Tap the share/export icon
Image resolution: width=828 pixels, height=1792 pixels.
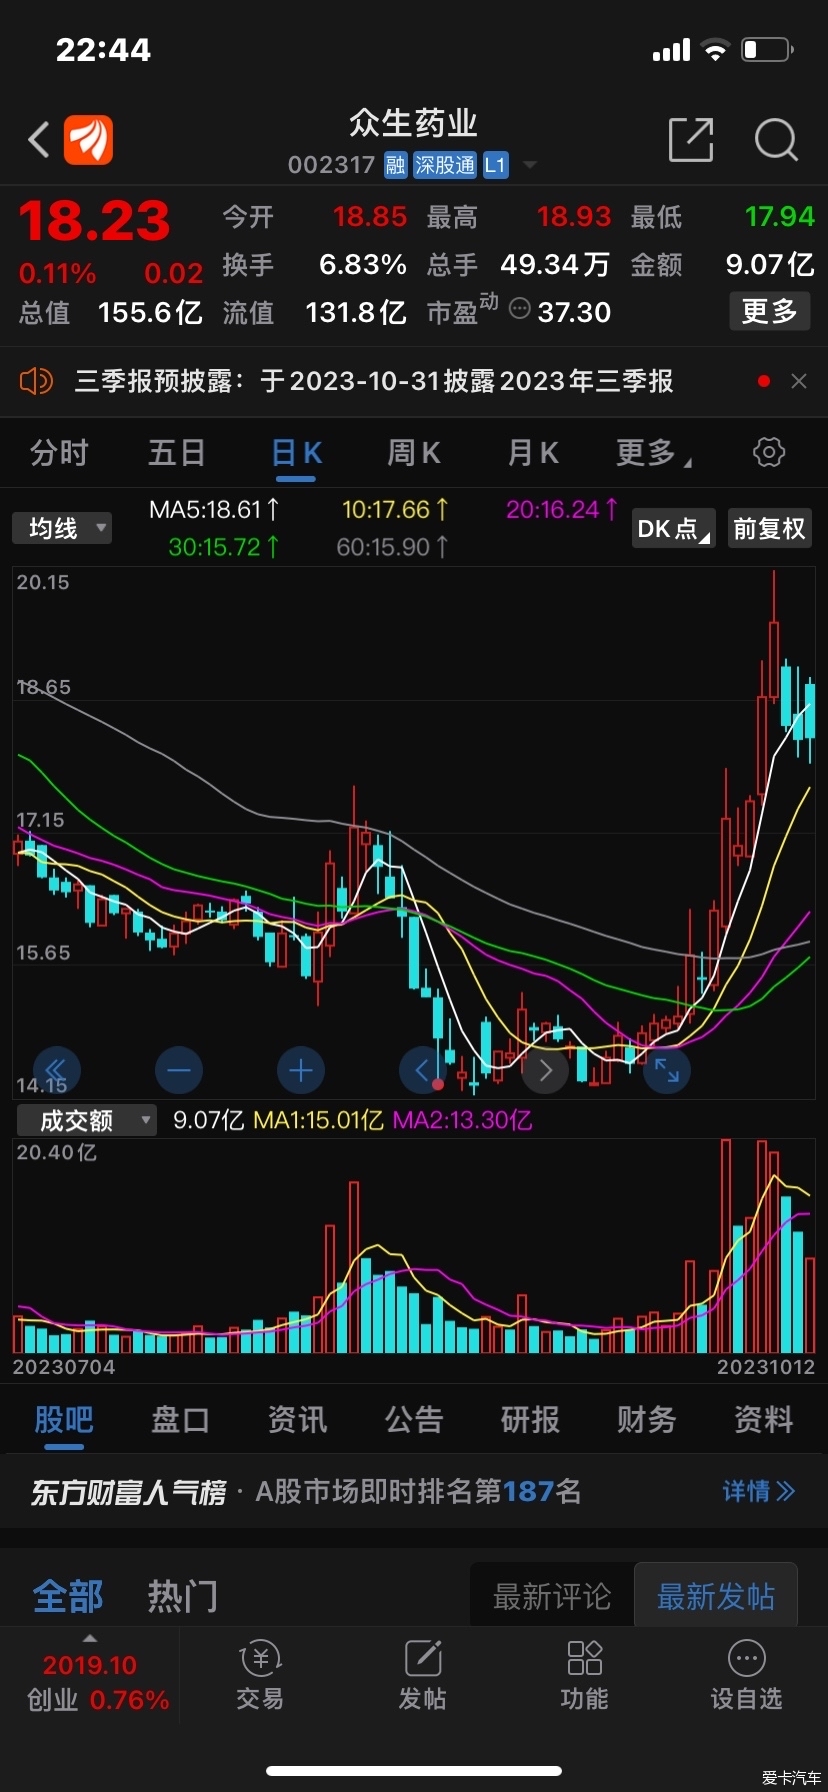[x=691, y=139]
